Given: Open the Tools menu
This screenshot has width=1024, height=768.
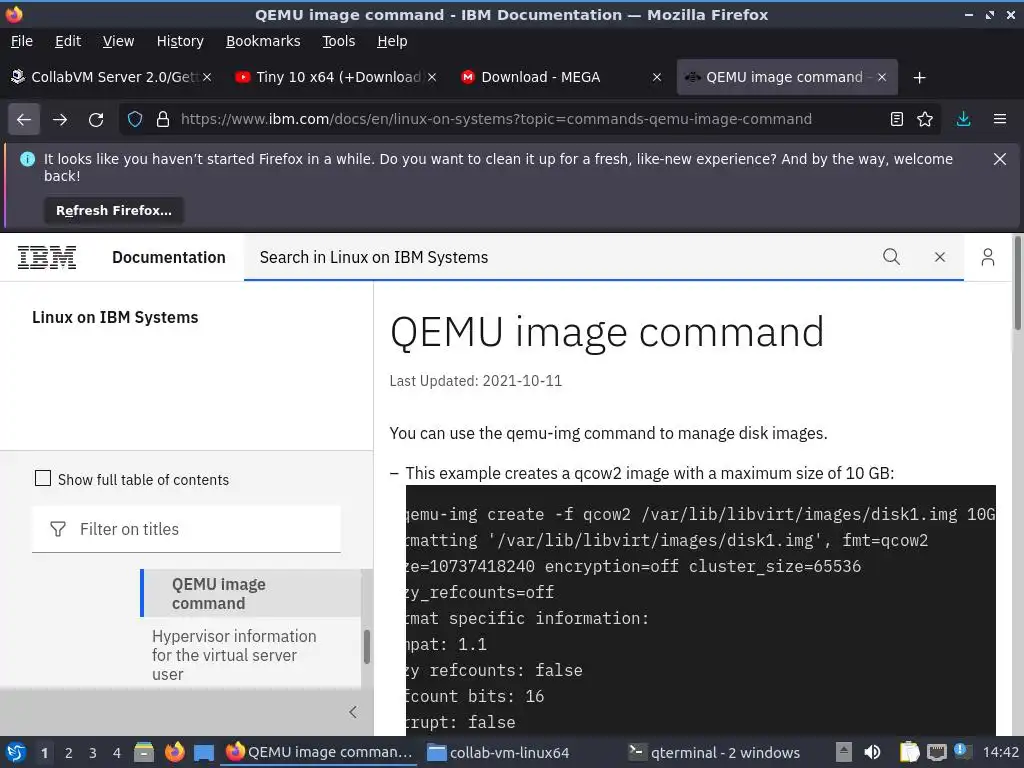Looking at the screenshot, I should [x=339, y=41].
